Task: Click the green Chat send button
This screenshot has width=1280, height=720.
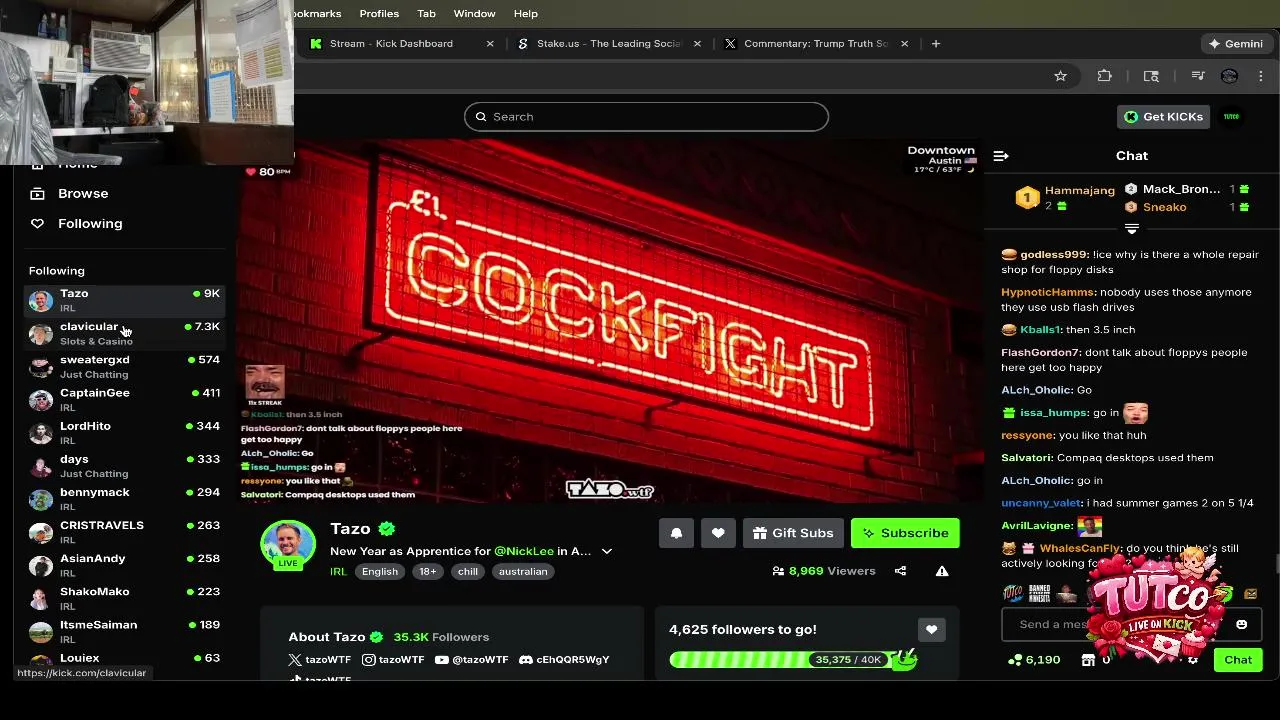Action: tap(1238, 660)
